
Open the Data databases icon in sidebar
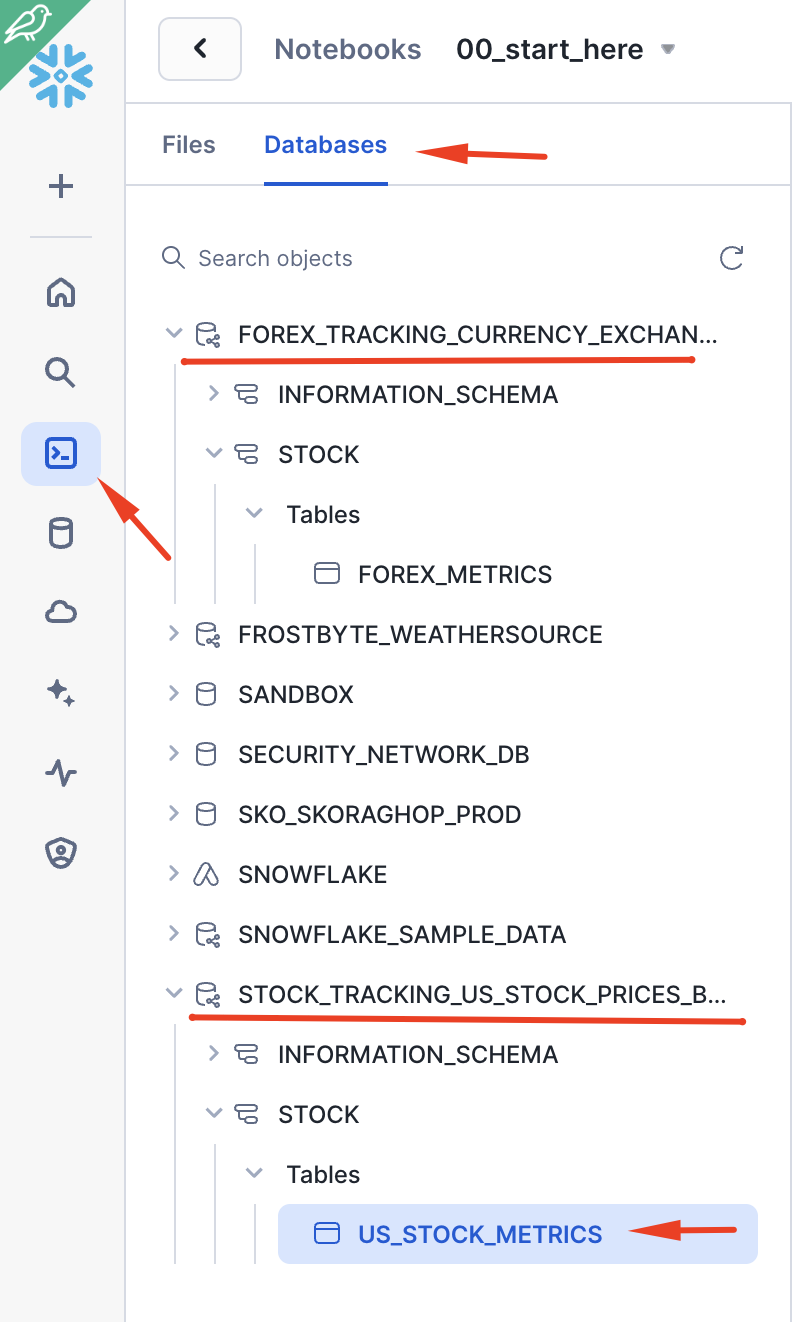click(60, 532)
